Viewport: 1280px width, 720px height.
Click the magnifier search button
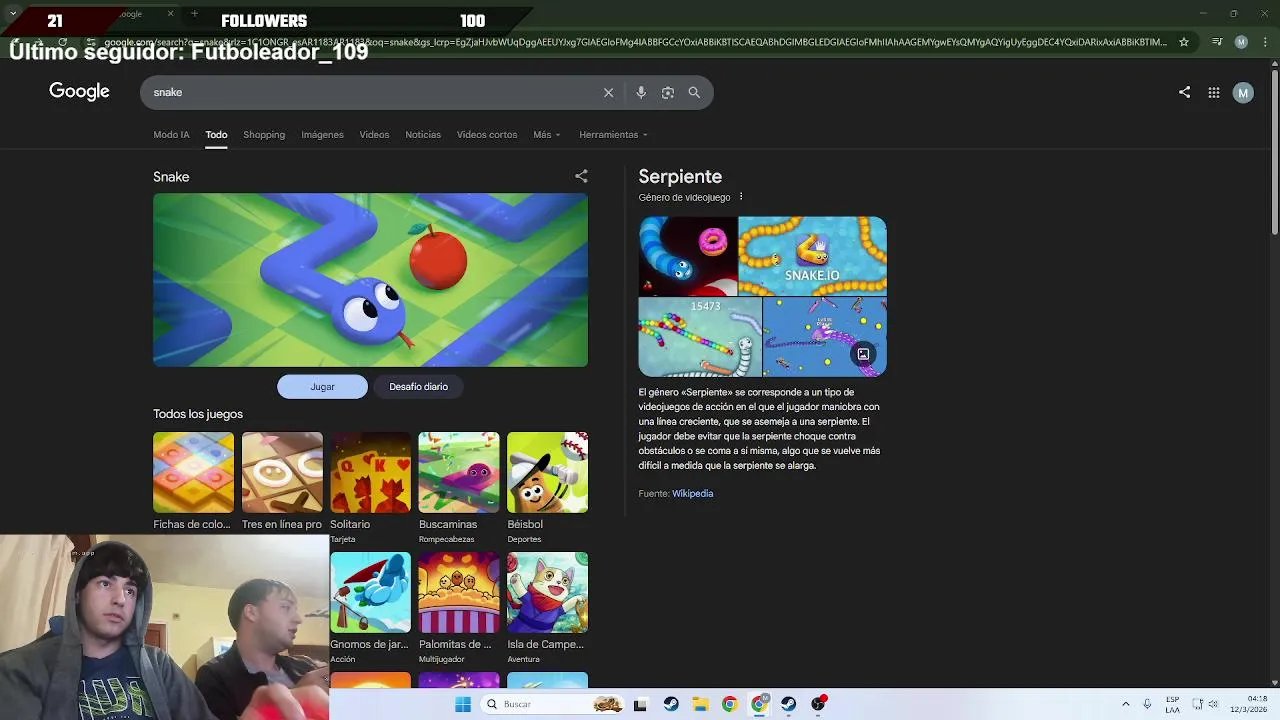point(694,92)
